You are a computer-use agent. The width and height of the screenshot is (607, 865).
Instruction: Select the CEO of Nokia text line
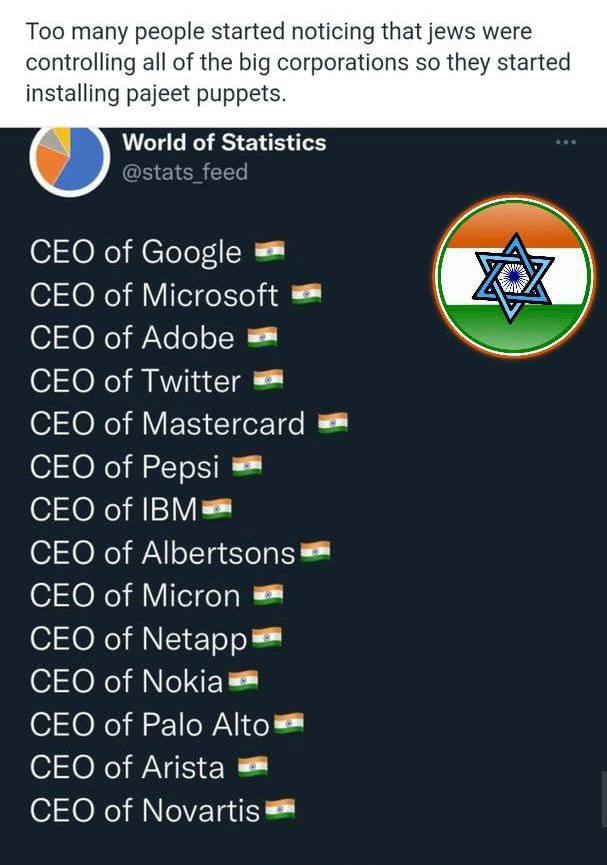144,681
